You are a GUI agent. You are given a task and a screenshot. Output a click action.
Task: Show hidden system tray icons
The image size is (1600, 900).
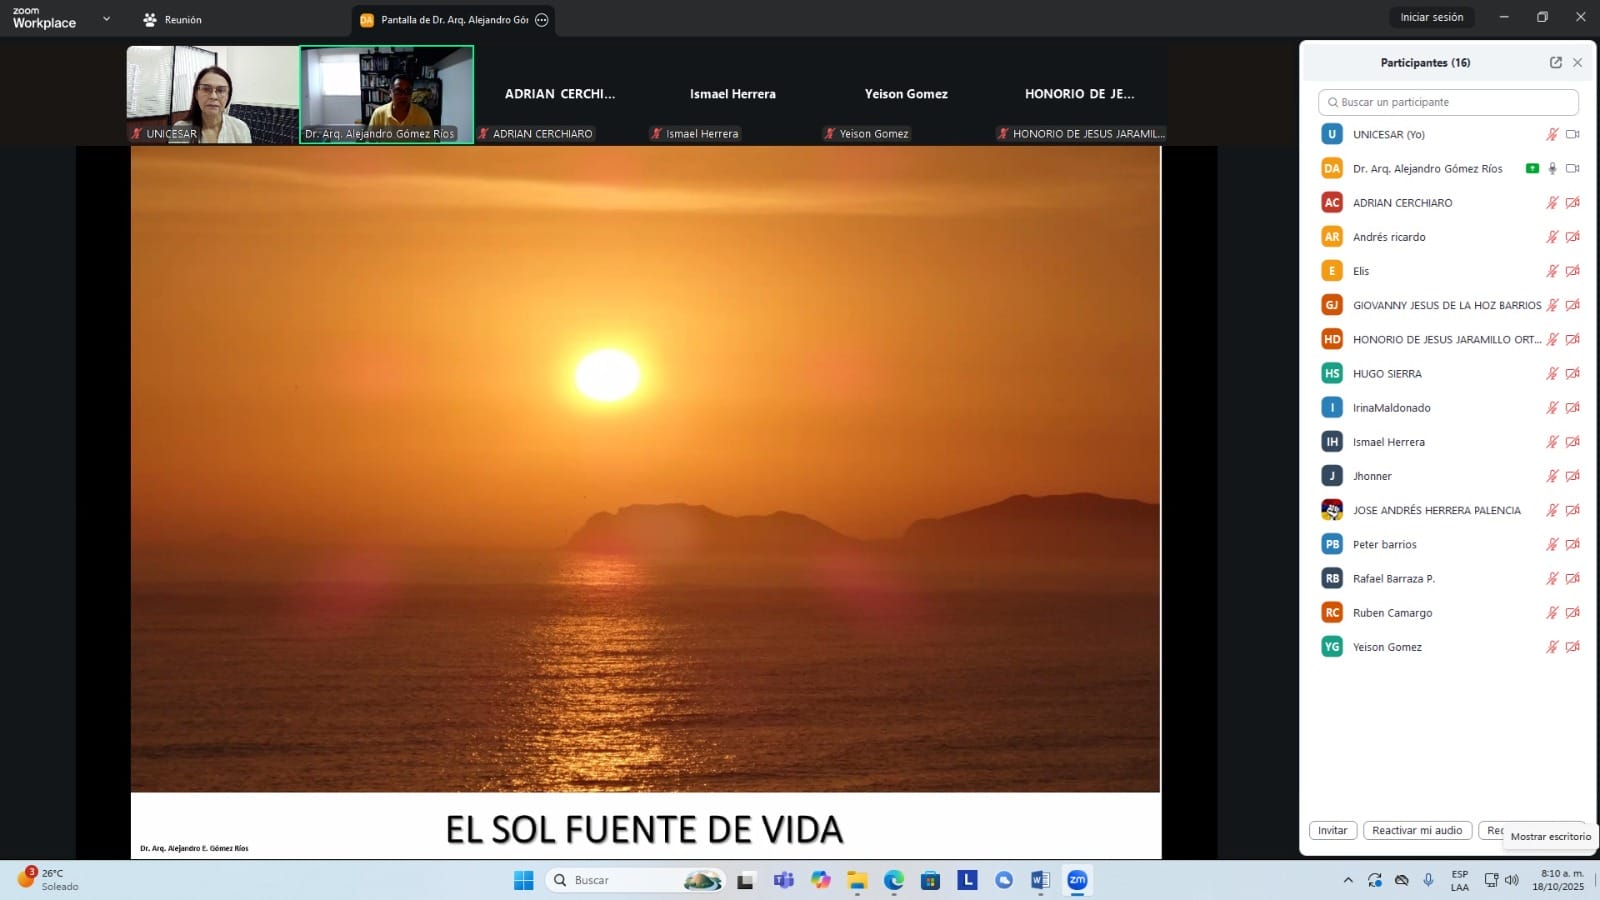(x=1348, y=880)
